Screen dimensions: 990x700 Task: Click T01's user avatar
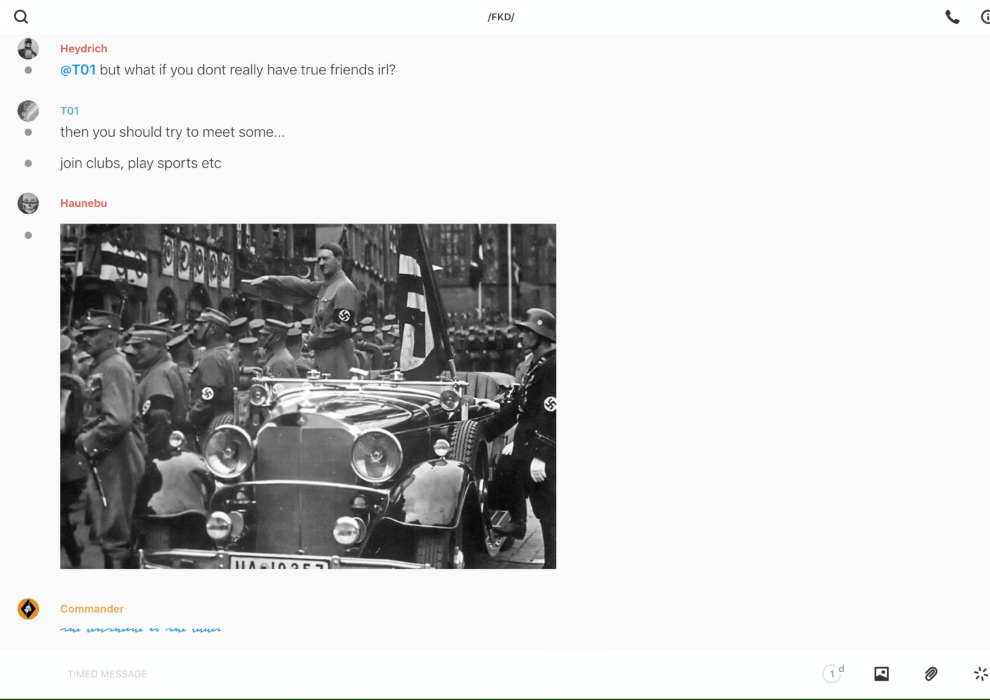point(28,111)
